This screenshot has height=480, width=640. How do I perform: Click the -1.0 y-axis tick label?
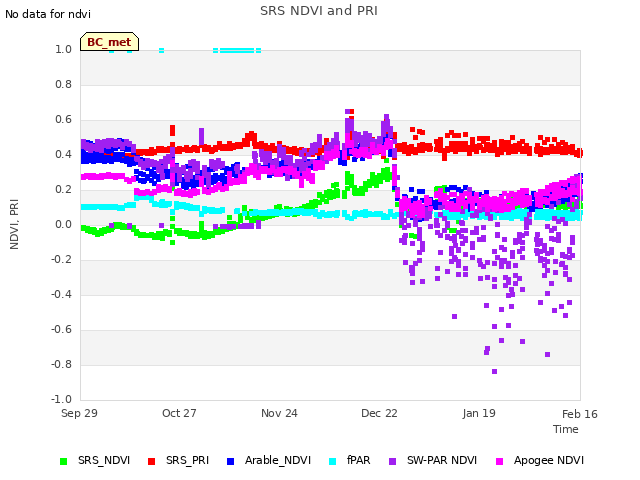tap(61, 399)
